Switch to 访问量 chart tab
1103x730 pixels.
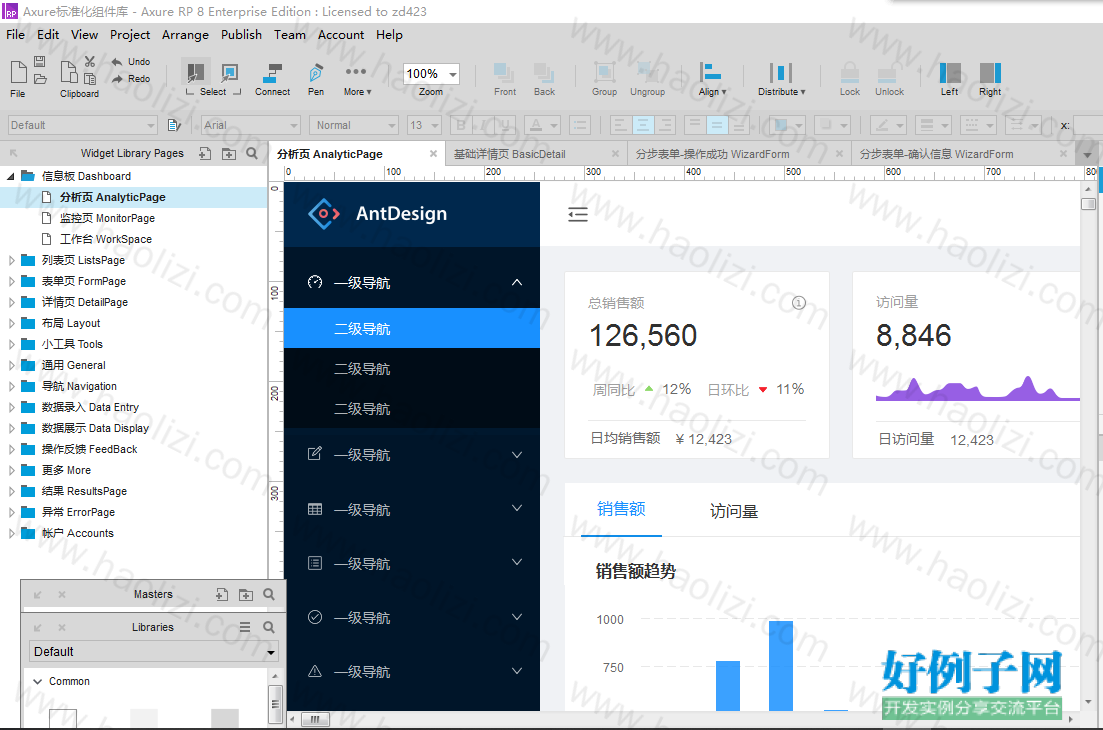pos(734,511)
